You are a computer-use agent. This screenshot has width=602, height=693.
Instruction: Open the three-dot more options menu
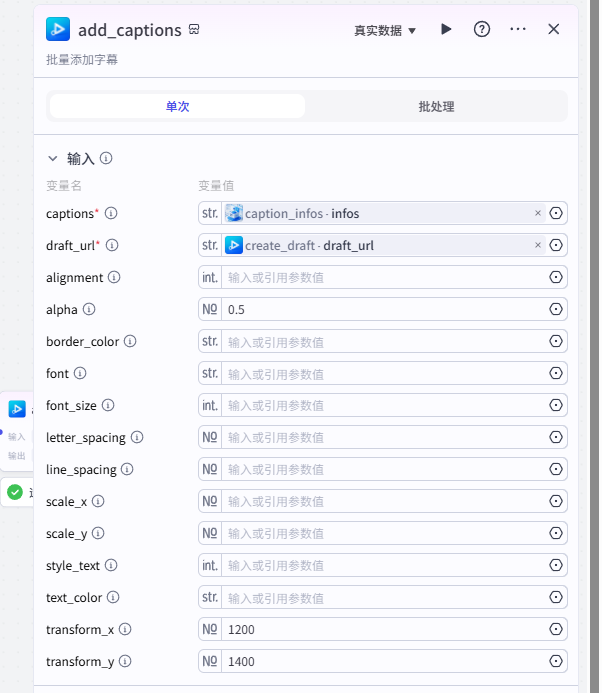[x=518, y=30]
